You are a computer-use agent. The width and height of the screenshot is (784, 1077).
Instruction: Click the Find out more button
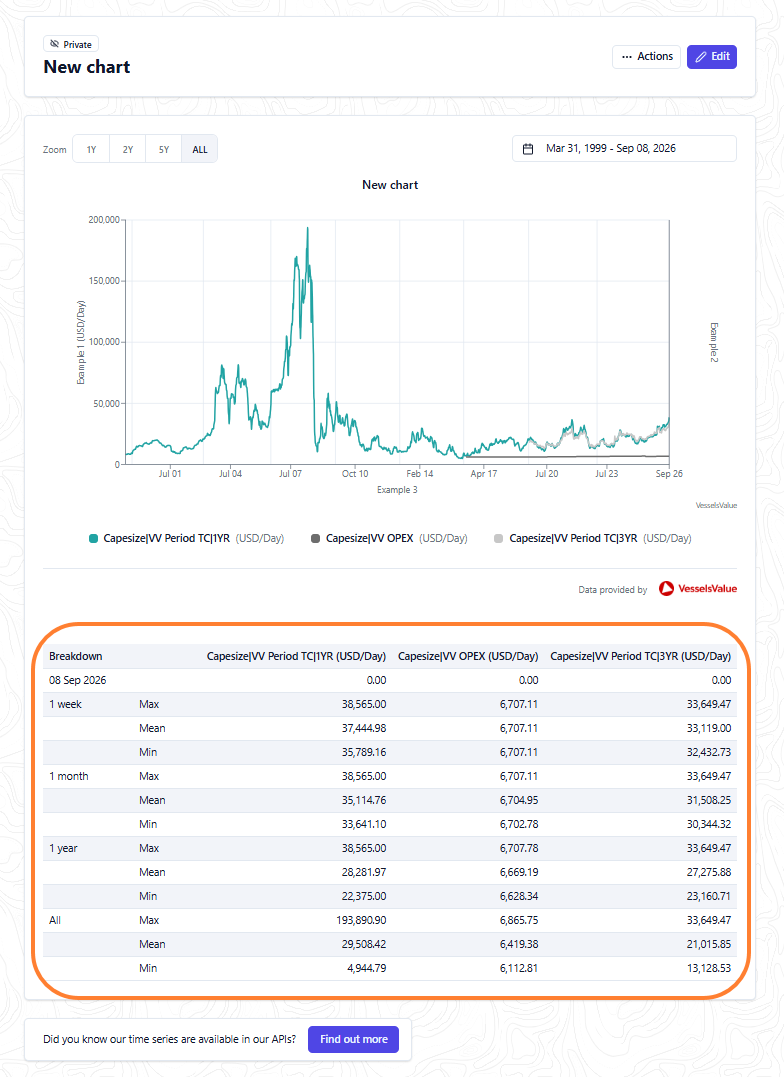pyautogui.click(x=354, y=1039)
